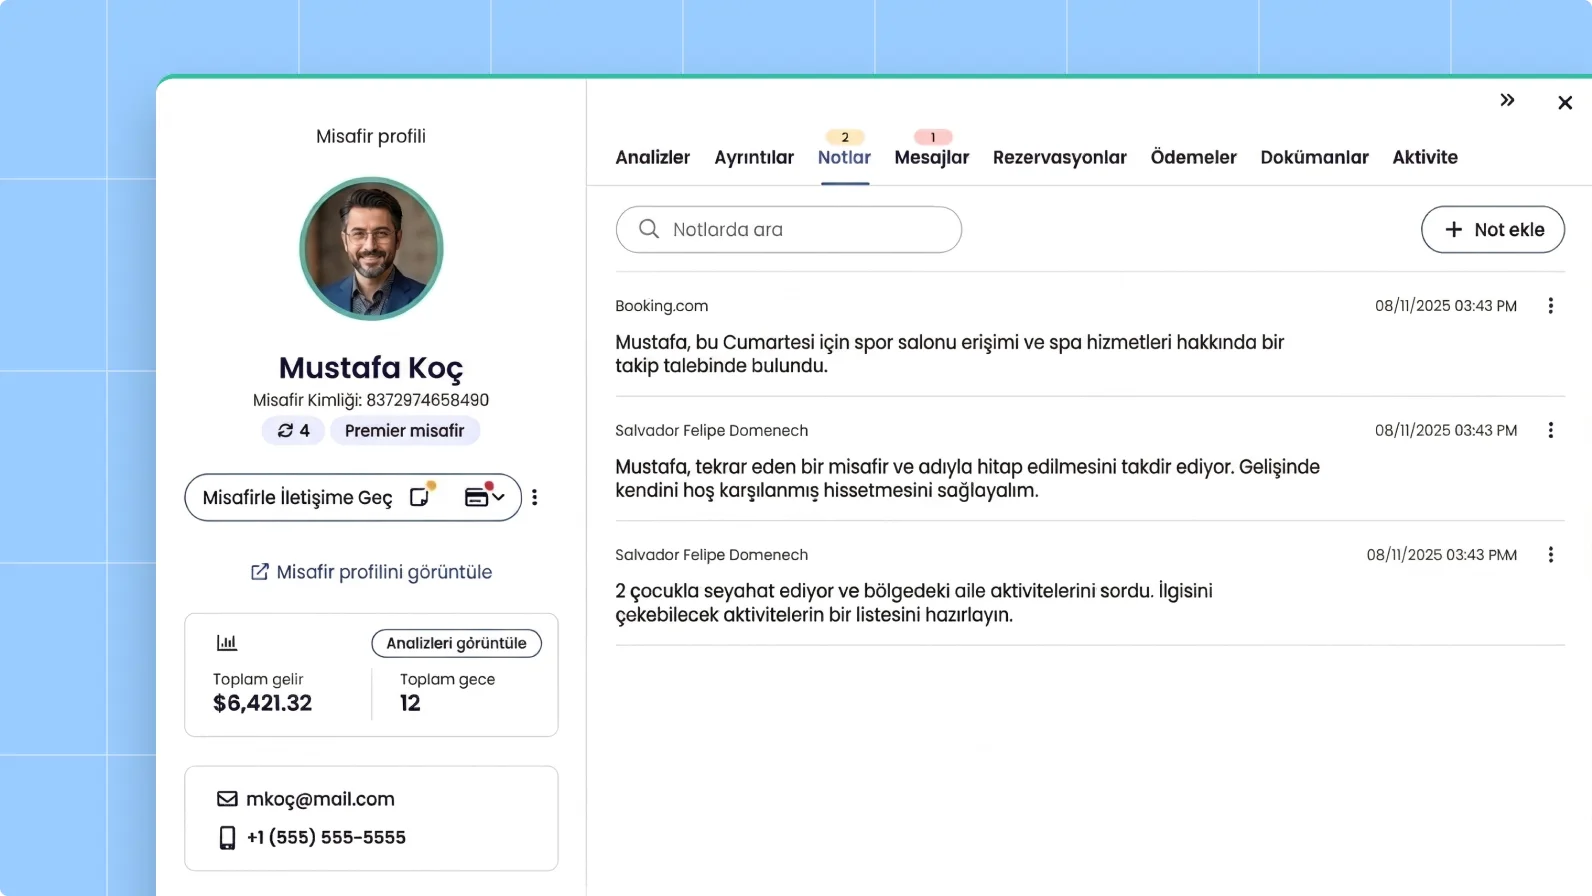This screenshot has height=896, width=1592.
Task: Open more options beside Misafirle İletişime Geç
Action: [535, 497]
